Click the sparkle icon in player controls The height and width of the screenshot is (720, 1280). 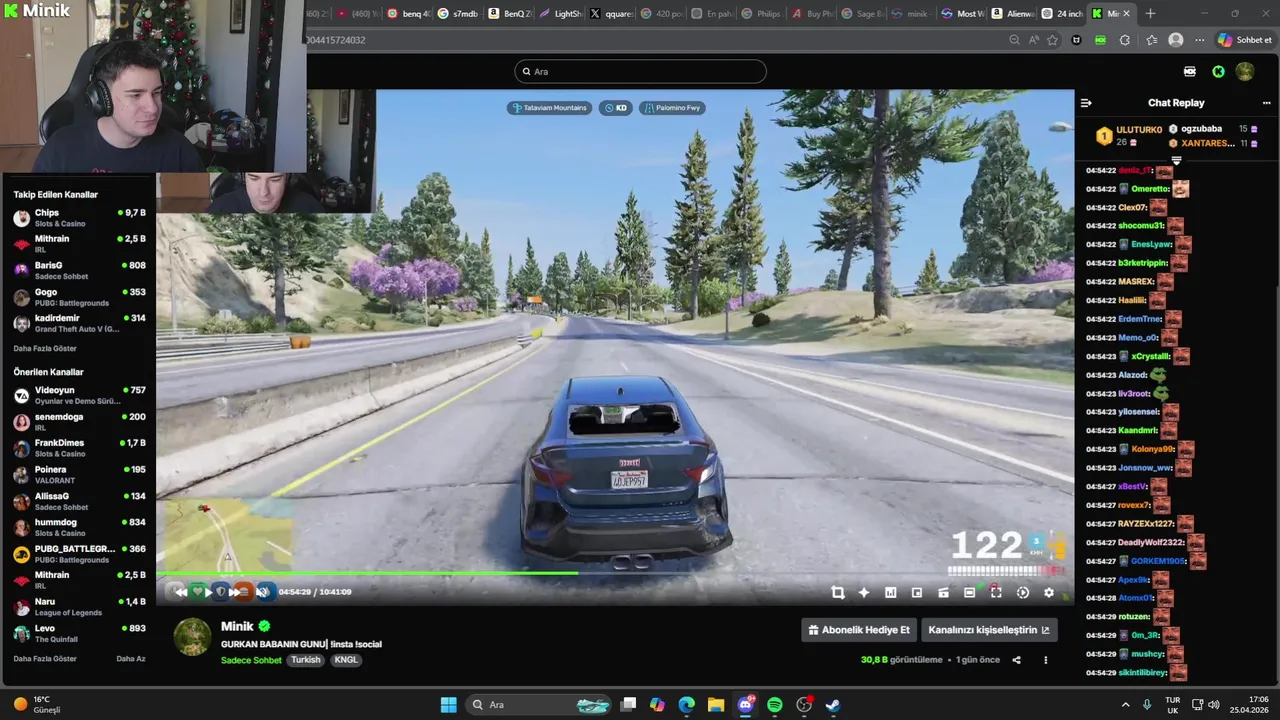coord(864,592)
